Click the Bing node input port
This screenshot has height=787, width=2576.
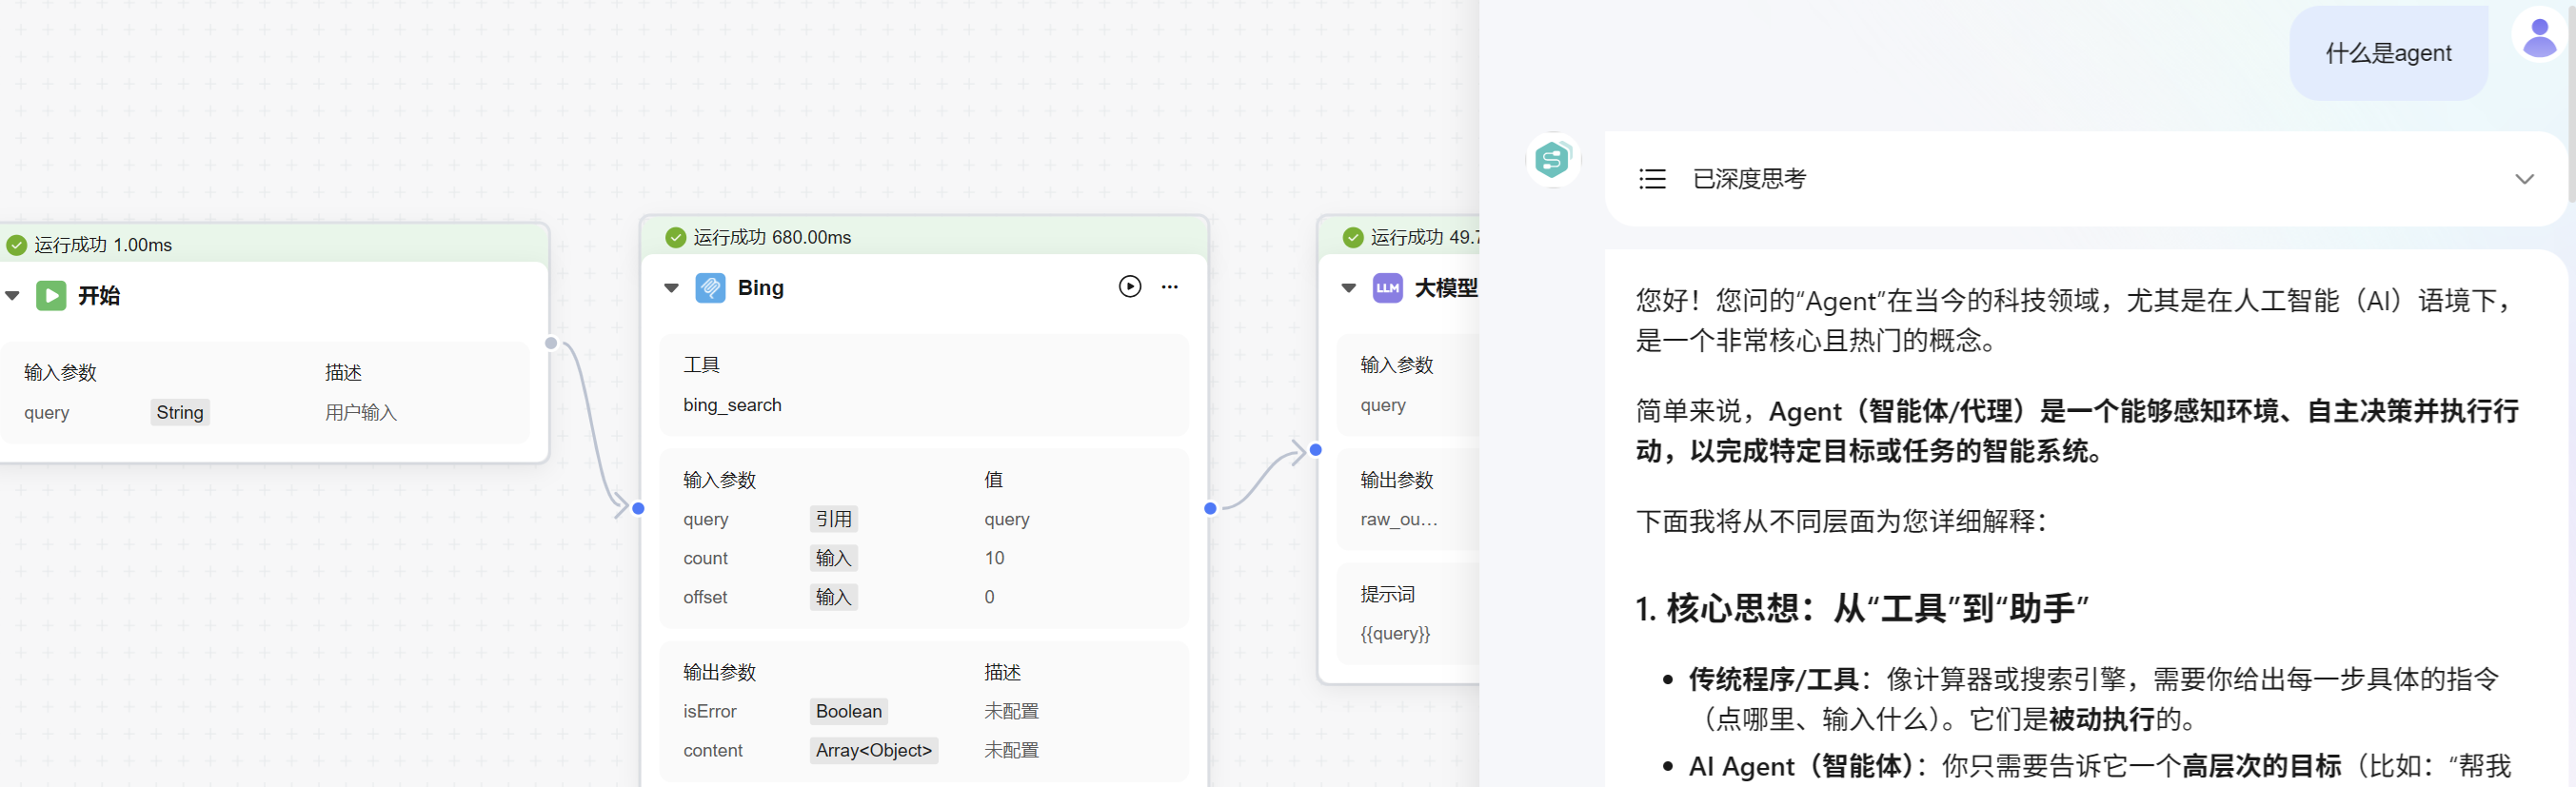pyautogui.click(x=638, y=508)
